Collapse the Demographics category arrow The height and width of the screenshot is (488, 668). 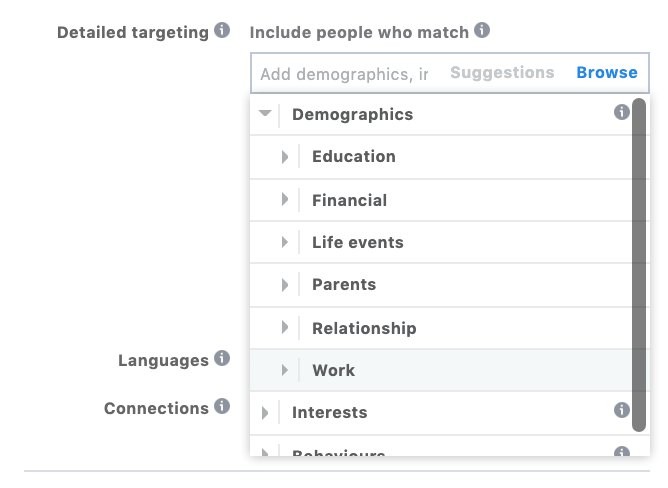[x=265, y=114]
